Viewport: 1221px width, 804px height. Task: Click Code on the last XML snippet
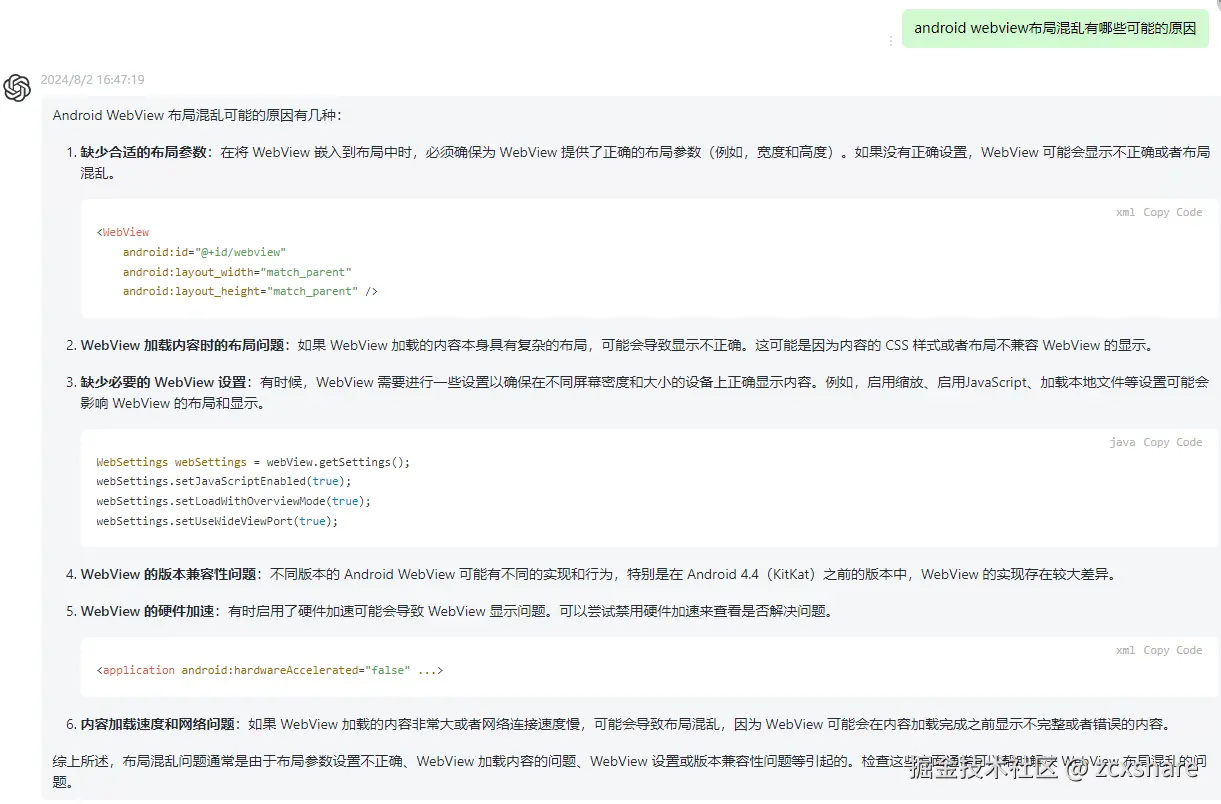(1188, 650)
